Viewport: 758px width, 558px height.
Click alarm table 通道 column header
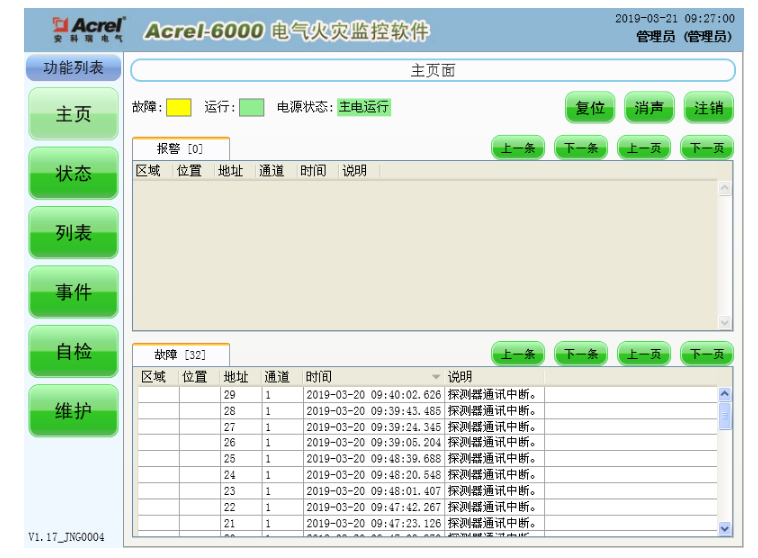pyautogui.click(x=276, y=171)
